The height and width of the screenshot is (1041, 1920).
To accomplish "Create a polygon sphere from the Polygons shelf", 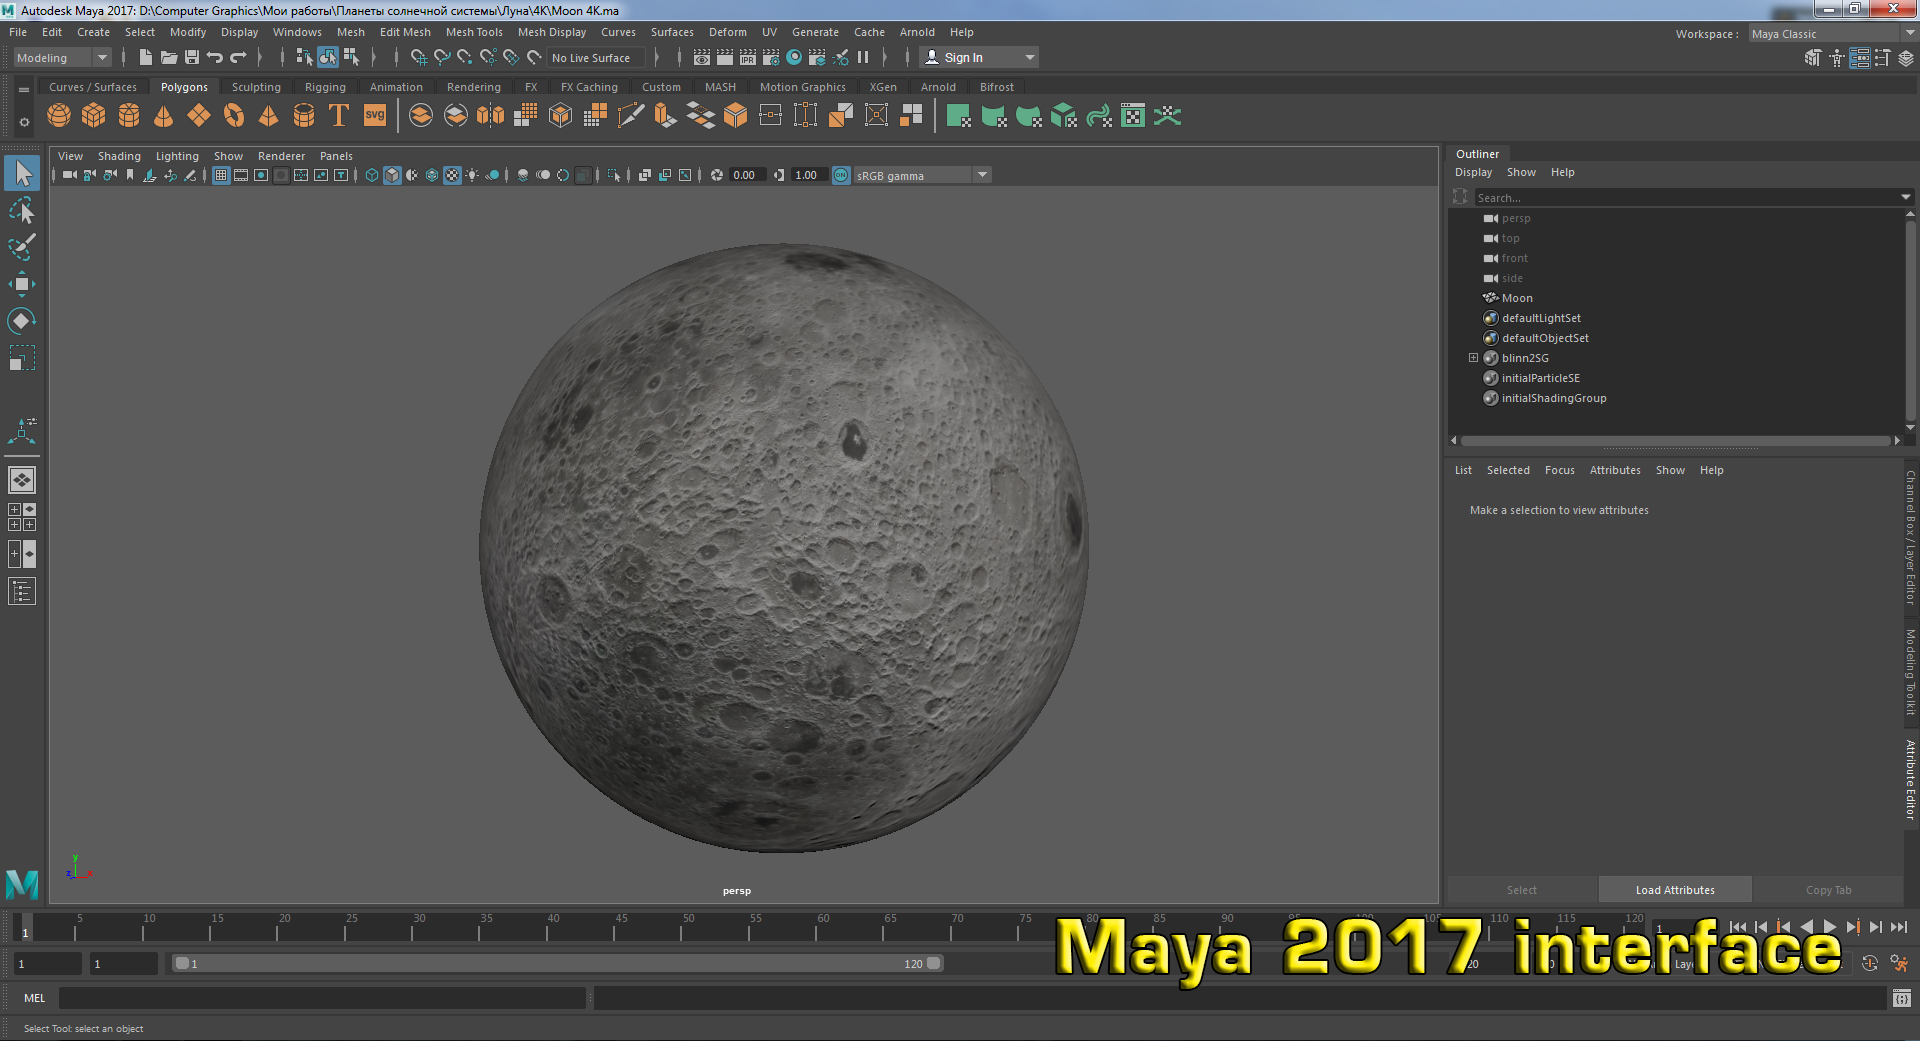I will click(58, 115).
